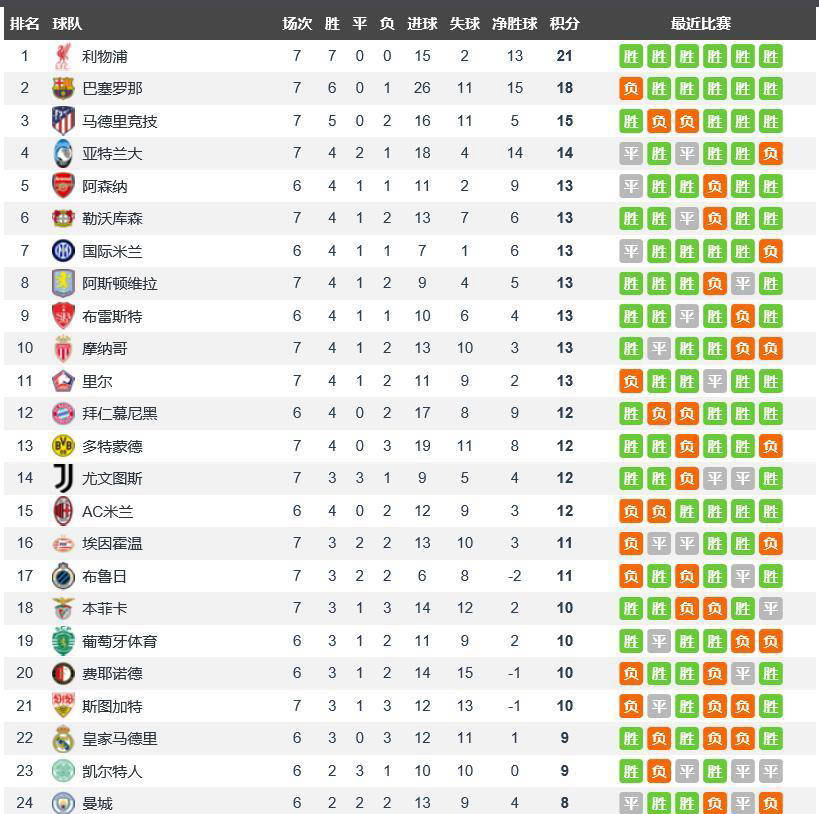Open the 拜仁慕尼黑 team link
Screen dimensions: 819x814
point(120,414)
